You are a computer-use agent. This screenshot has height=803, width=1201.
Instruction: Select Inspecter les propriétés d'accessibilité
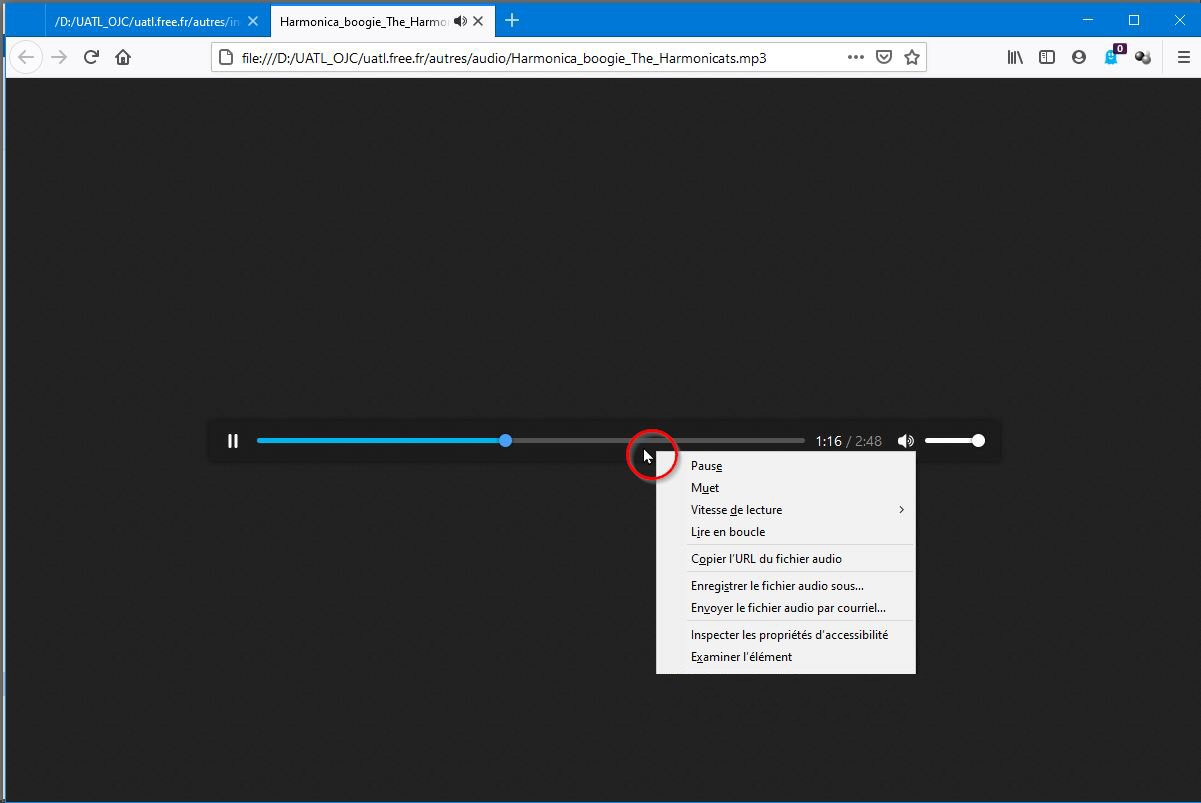click(x=785, y=635)
